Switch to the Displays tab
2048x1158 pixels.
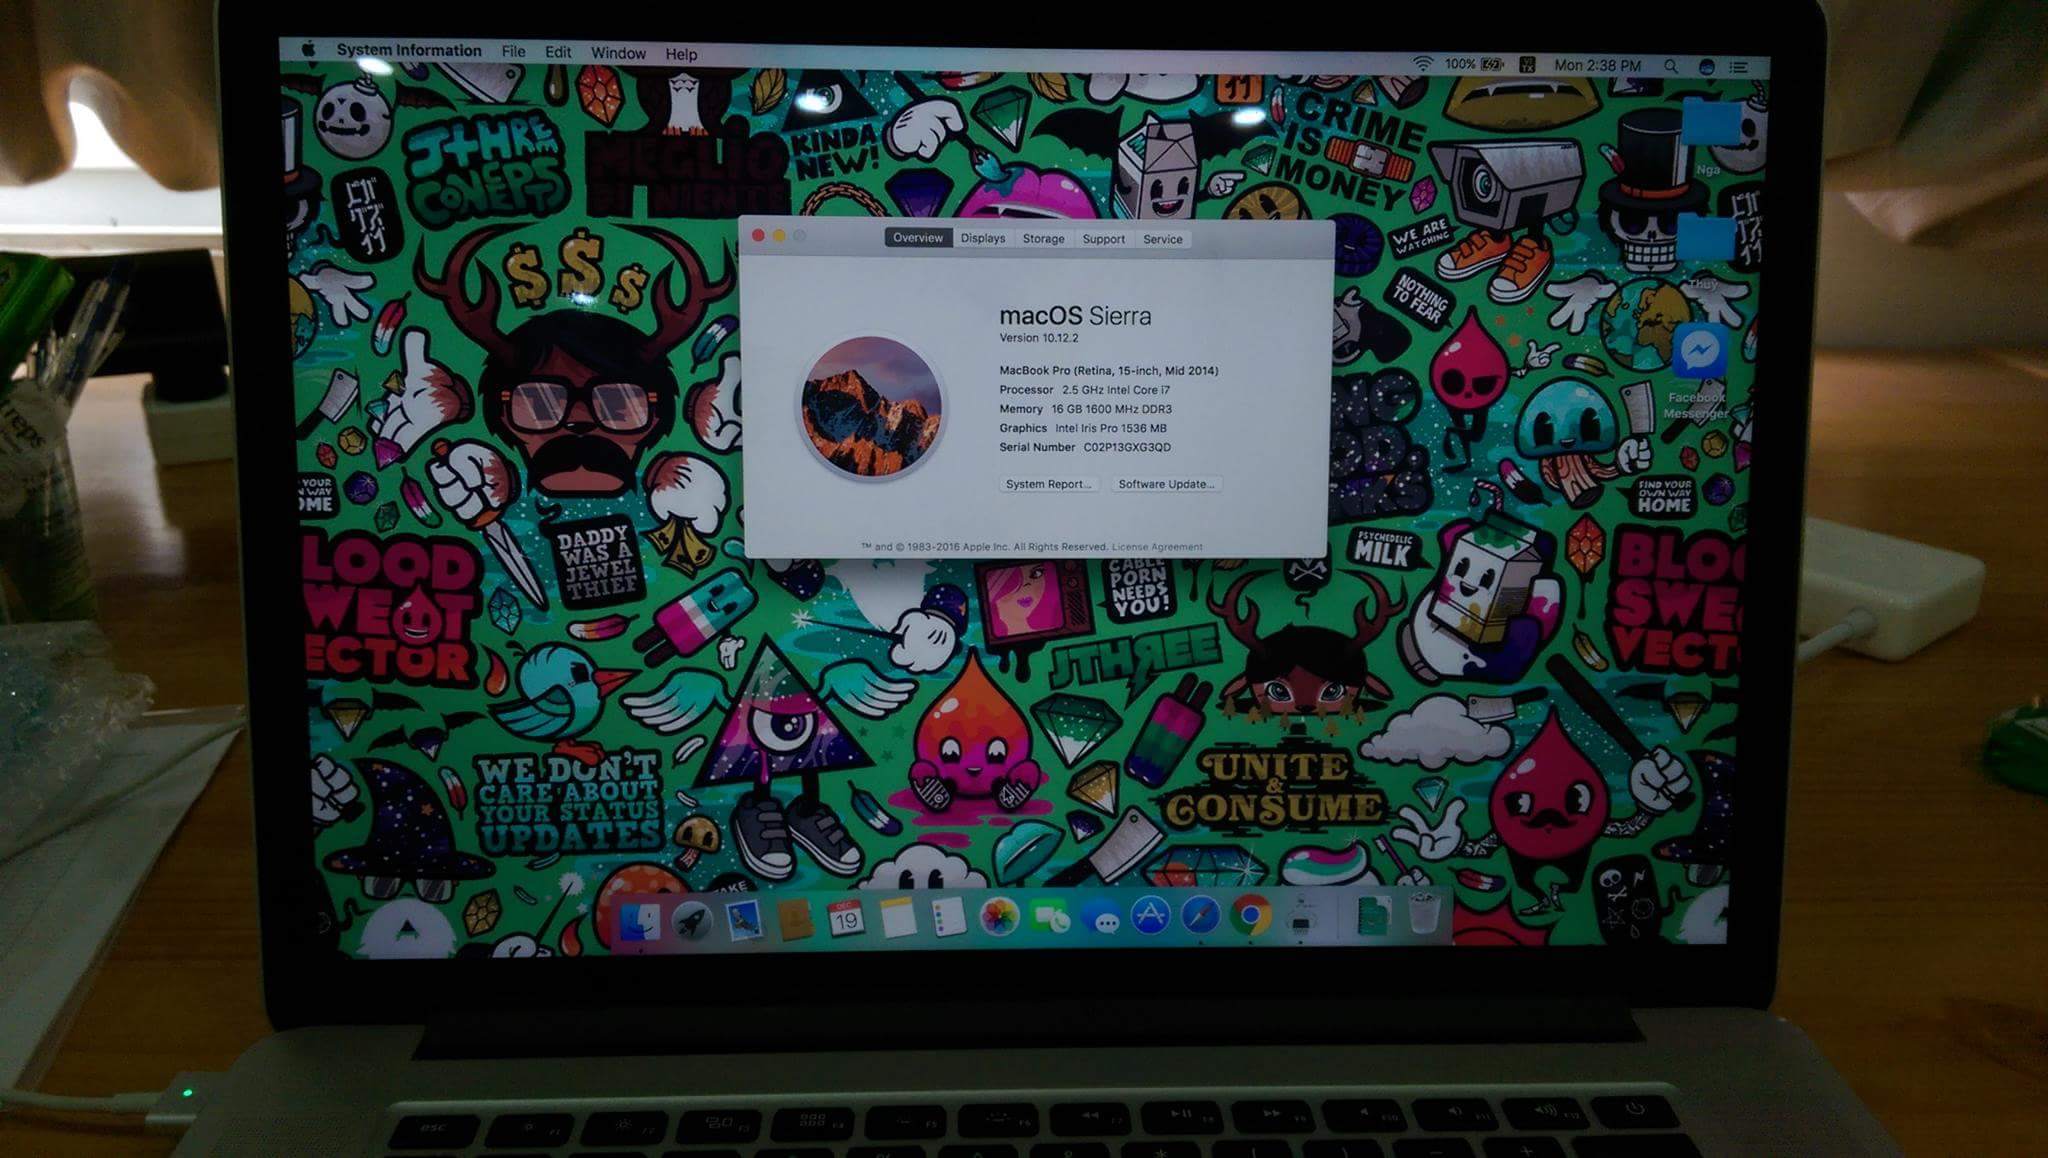point(983,238)
